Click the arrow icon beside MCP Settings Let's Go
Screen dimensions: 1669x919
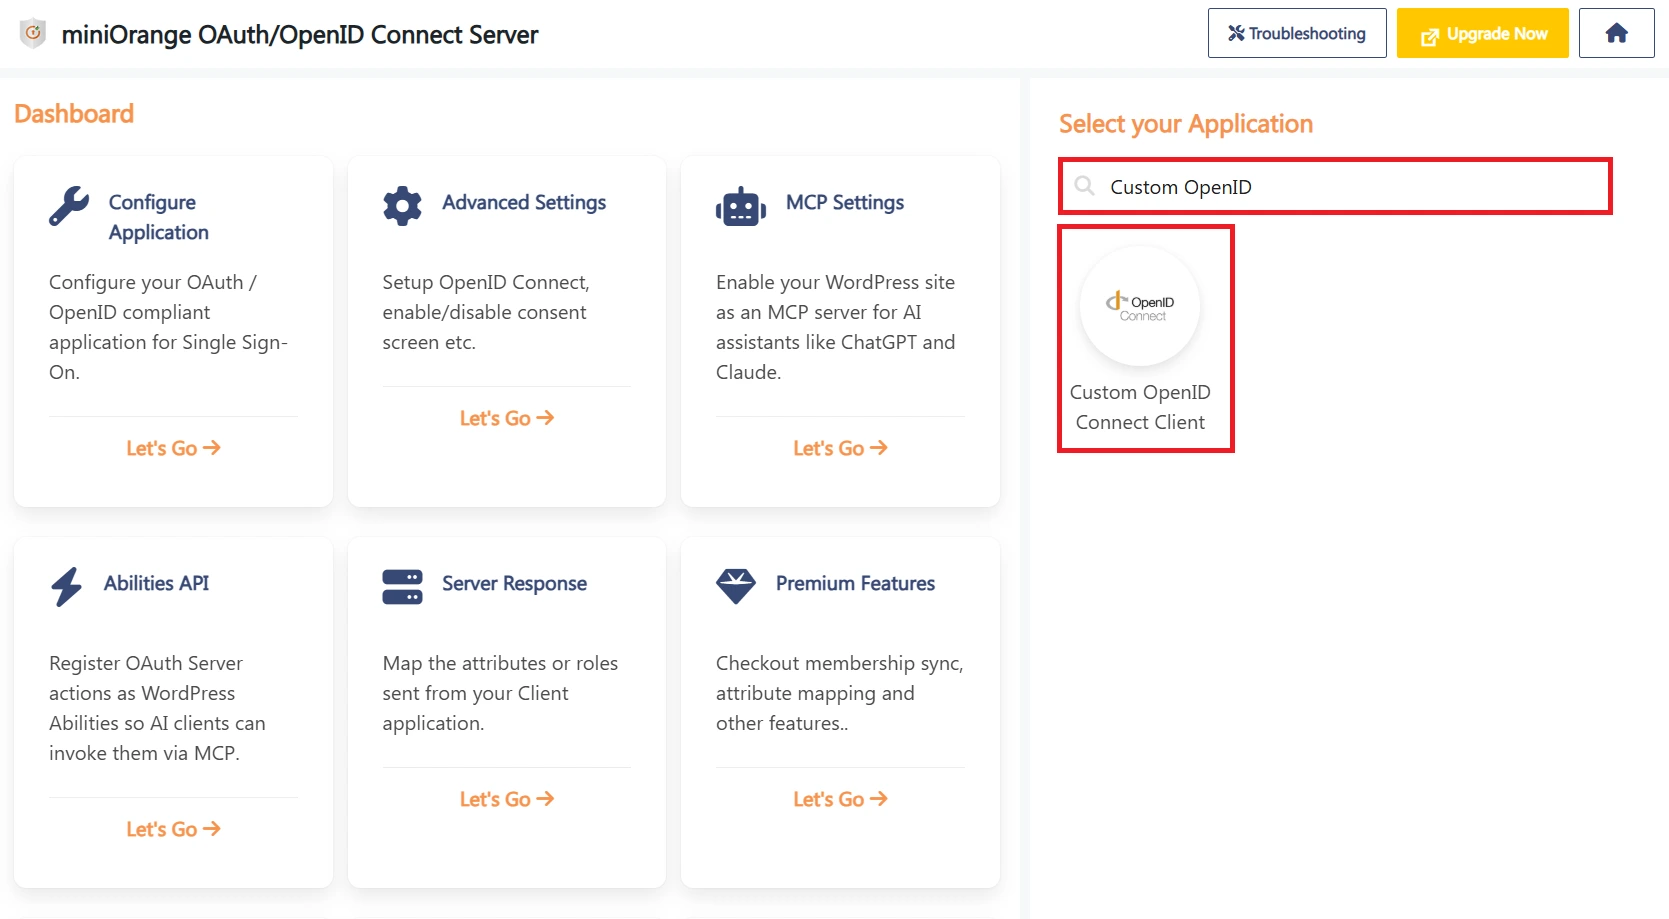(878, 448)
